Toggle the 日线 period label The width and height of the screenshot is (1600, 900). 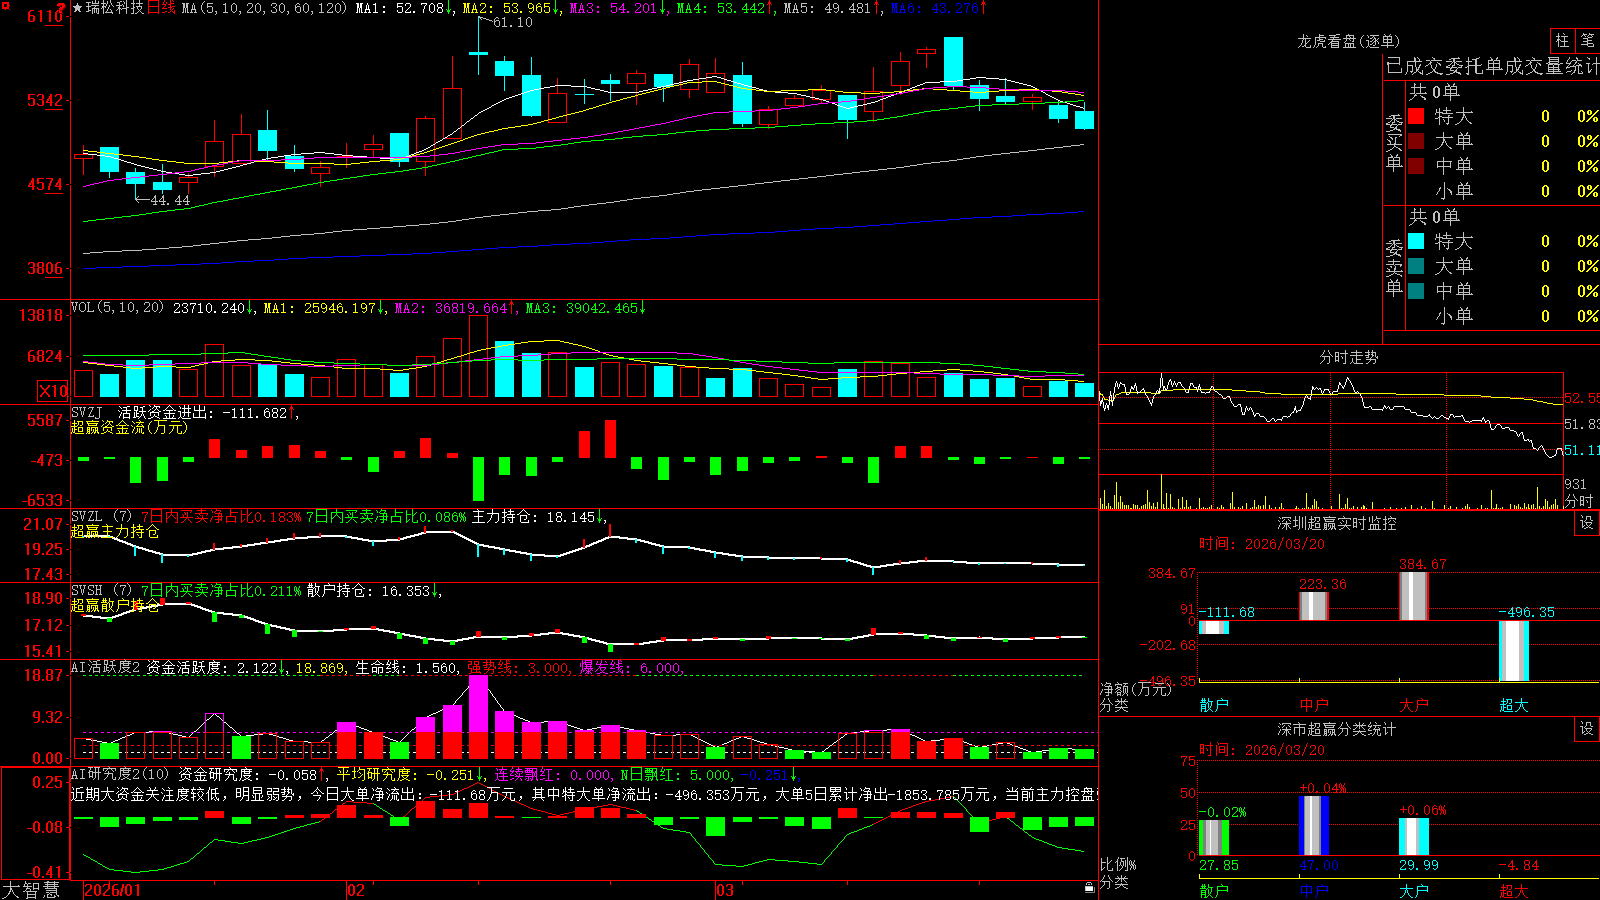(x=161, y=8)
